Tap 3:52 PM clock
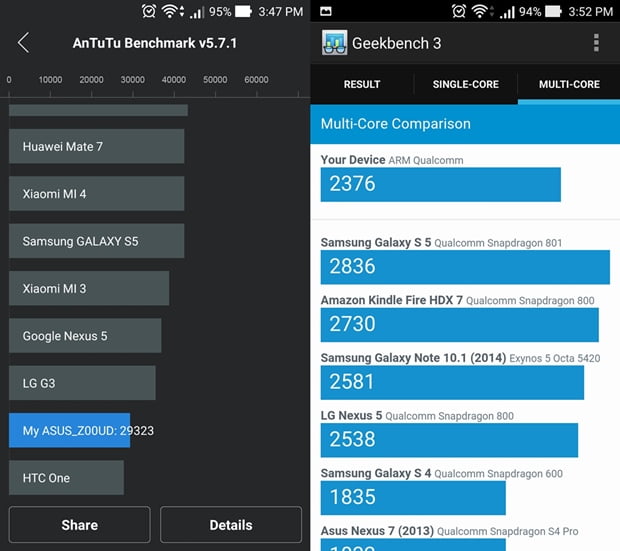The image size is (620, 551). (591, 11)
